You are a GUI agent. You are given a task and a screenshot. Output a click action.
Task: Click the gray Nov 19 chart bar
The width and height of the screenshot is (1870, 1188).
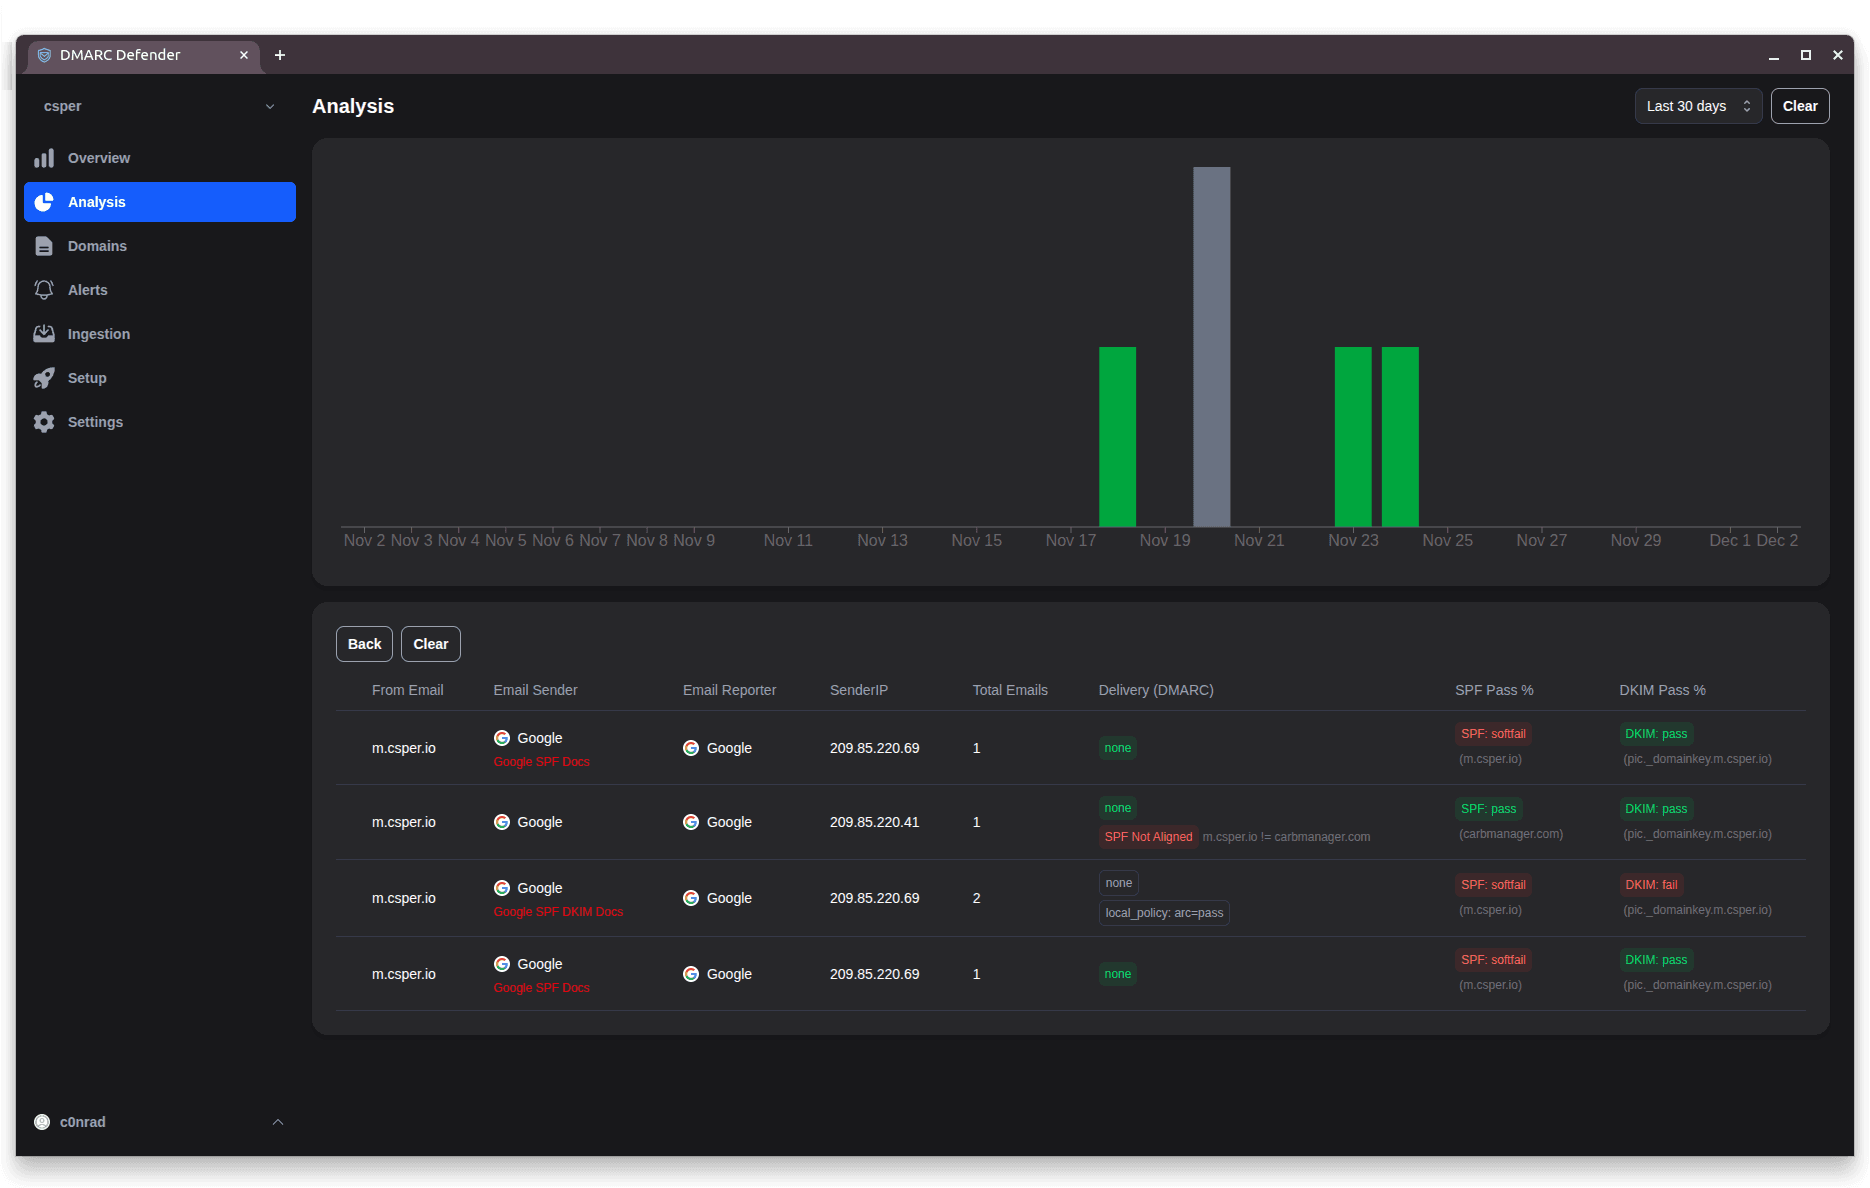pyautogui.click(x=1213, y=350)
